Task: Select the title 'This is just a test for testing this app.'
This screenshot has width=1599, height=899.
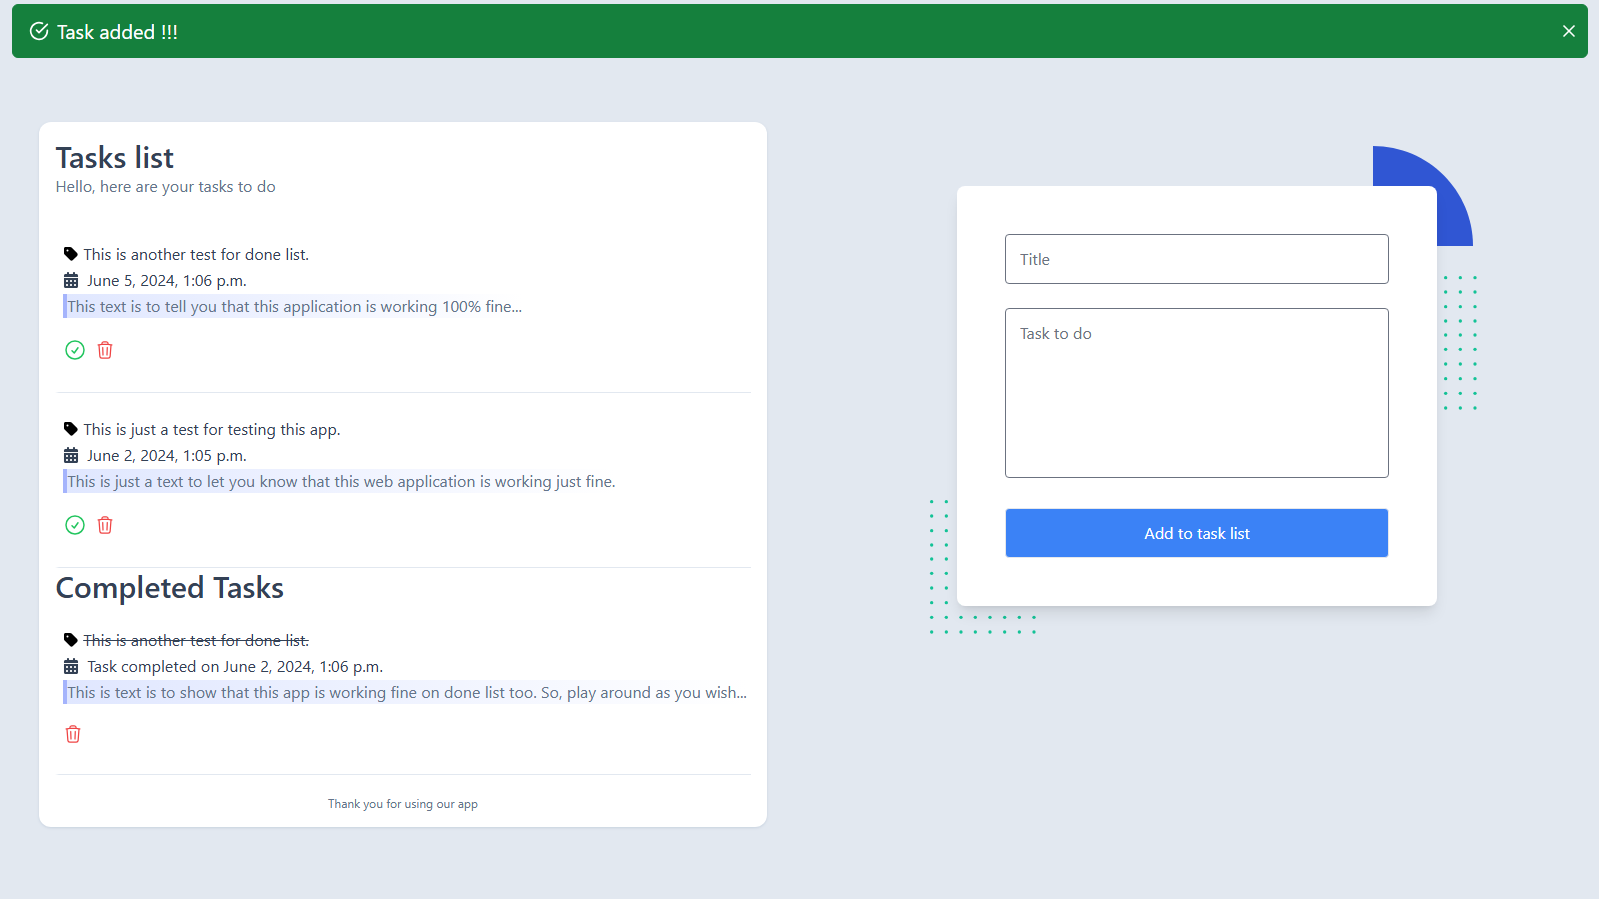Action: click(x=212, y=429)
